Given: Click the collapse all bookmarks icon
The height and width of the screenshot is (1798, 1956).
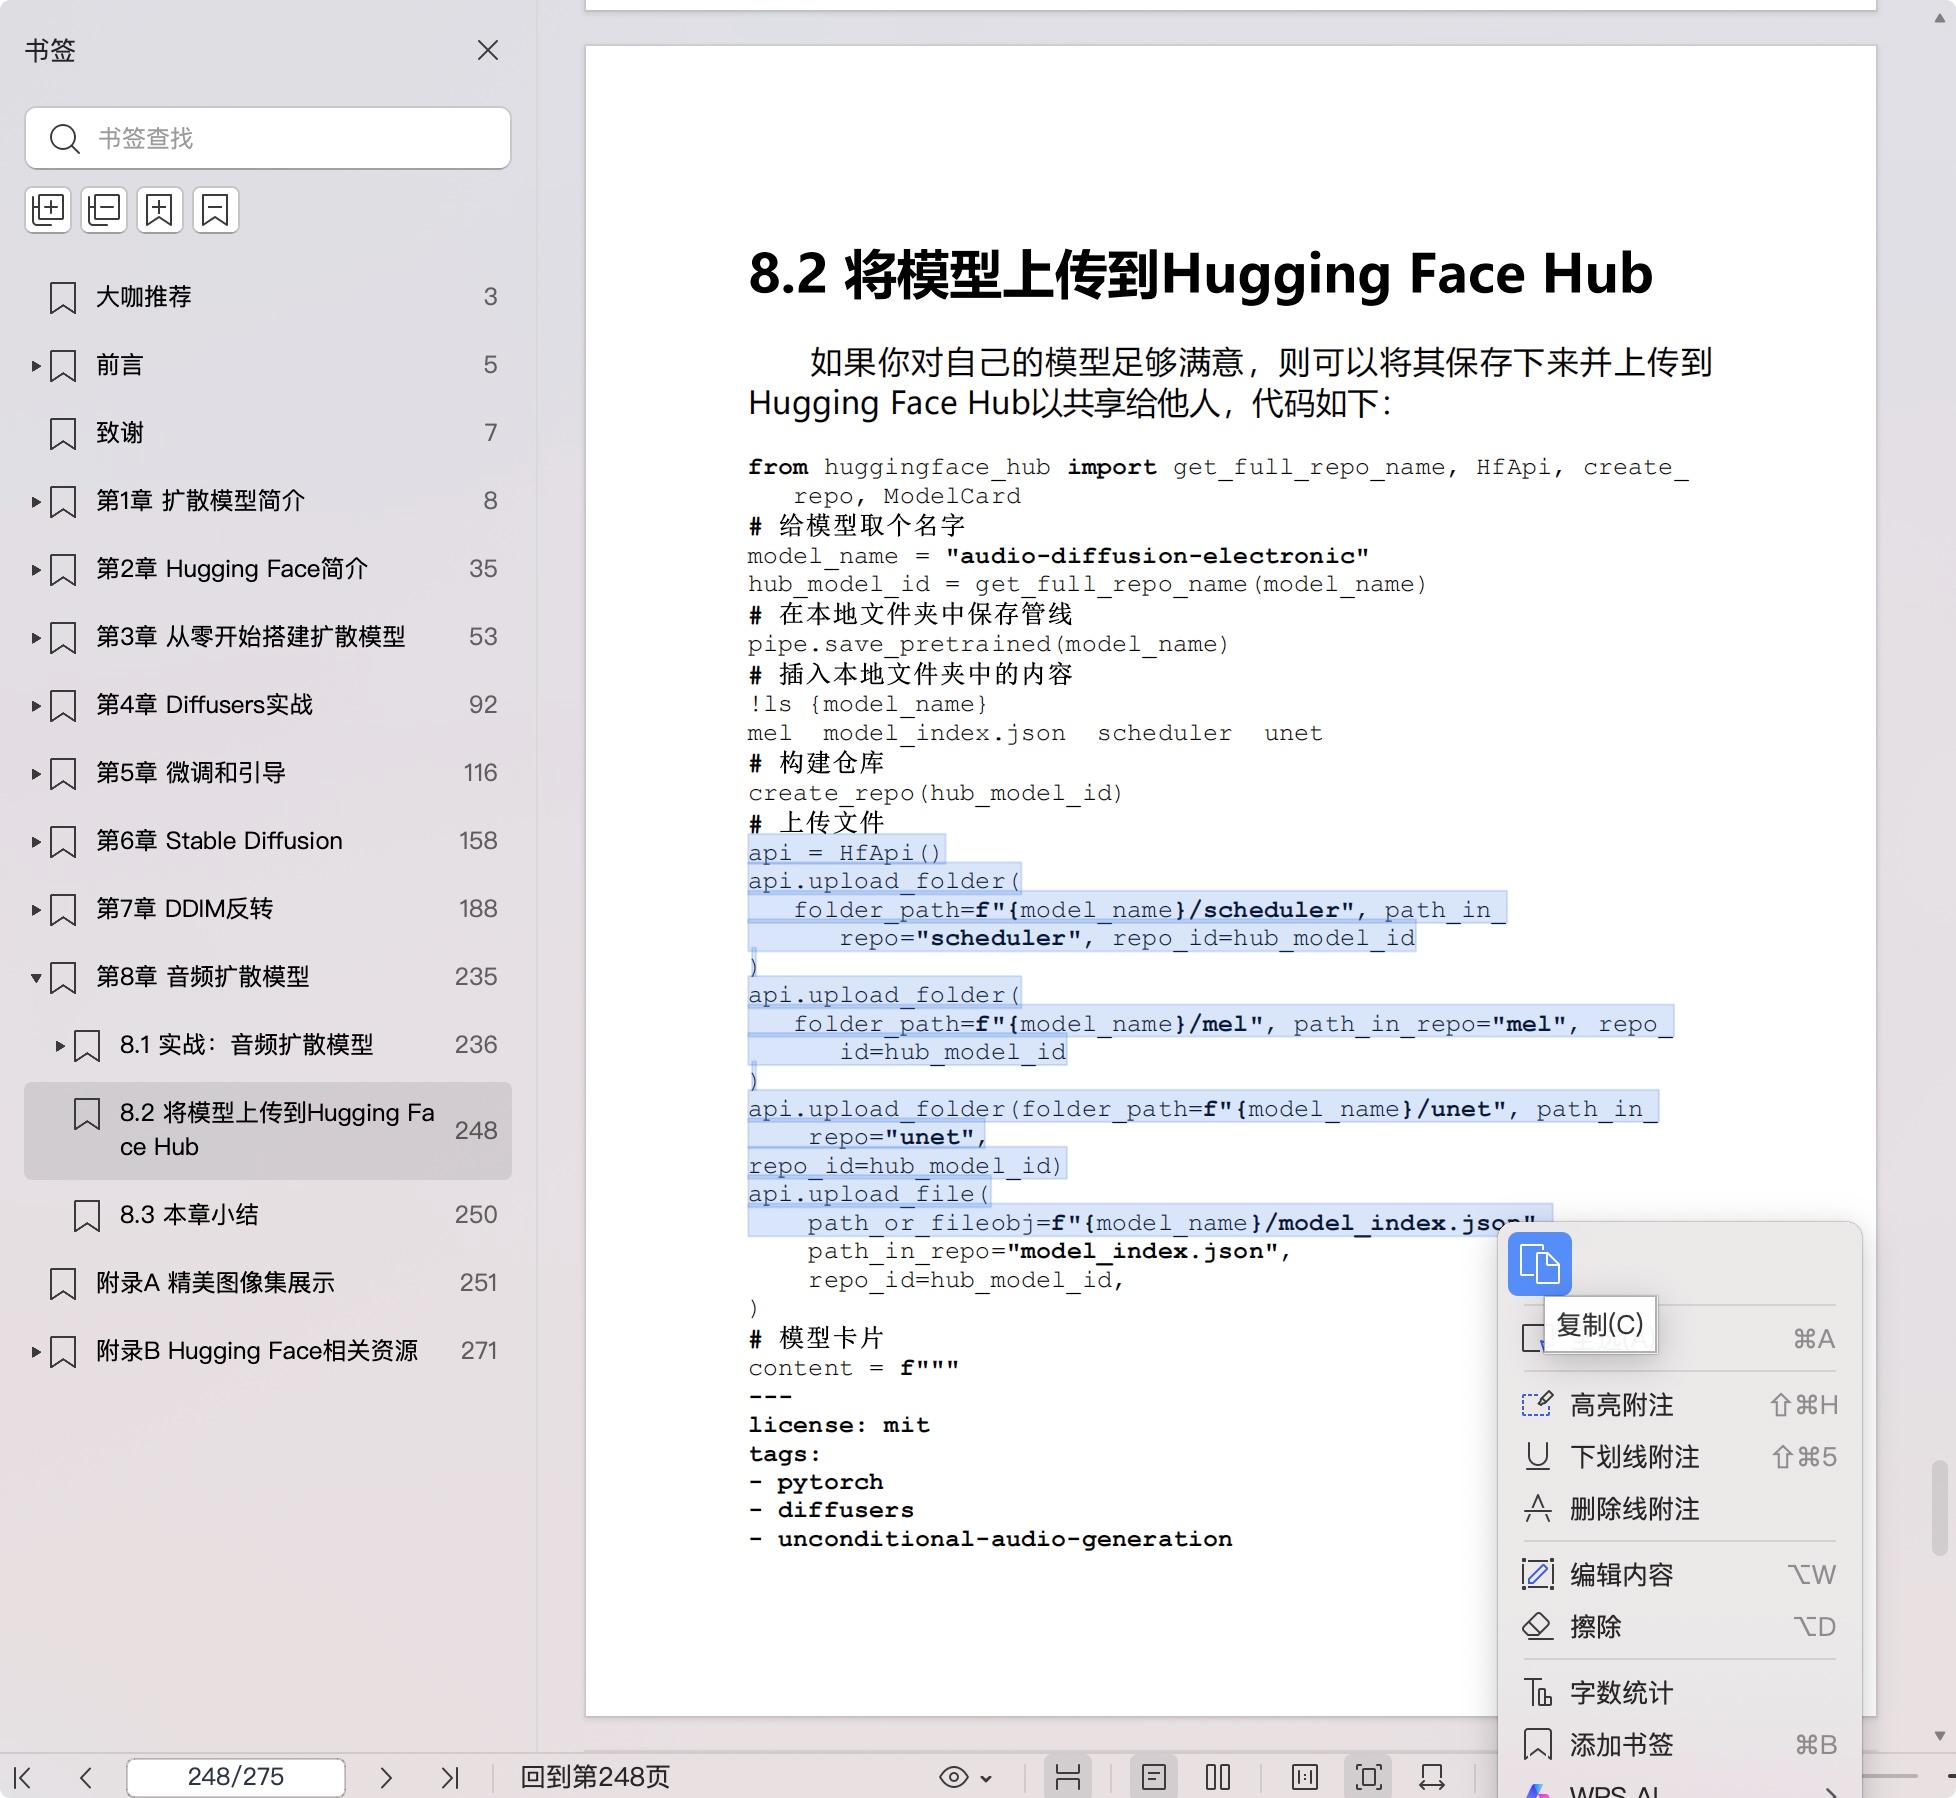Looking at the screenshot, I should (104, 210).
